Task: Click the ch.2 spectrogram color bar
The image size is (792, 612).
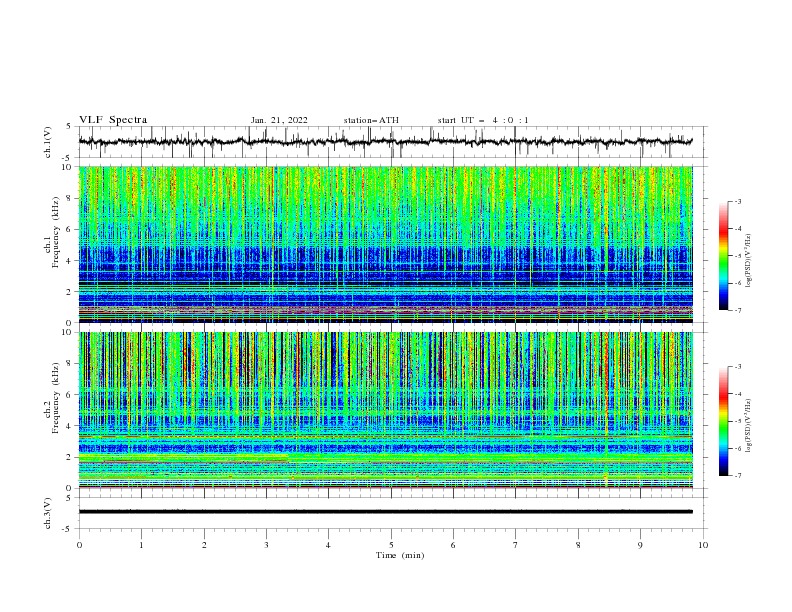Action: 724,421
